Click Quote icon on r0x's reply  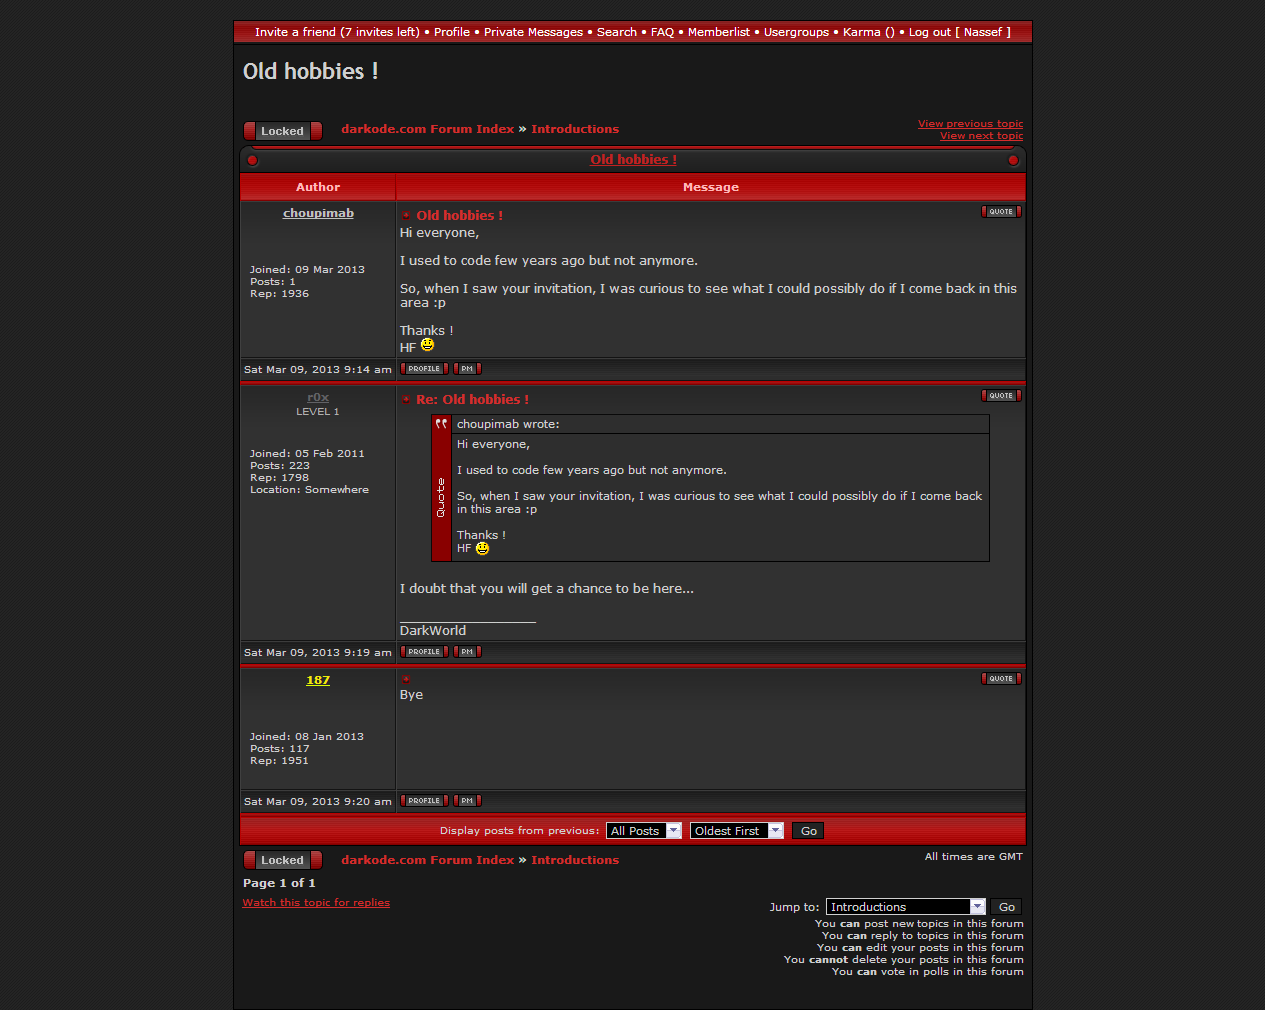click(1001, 396)
